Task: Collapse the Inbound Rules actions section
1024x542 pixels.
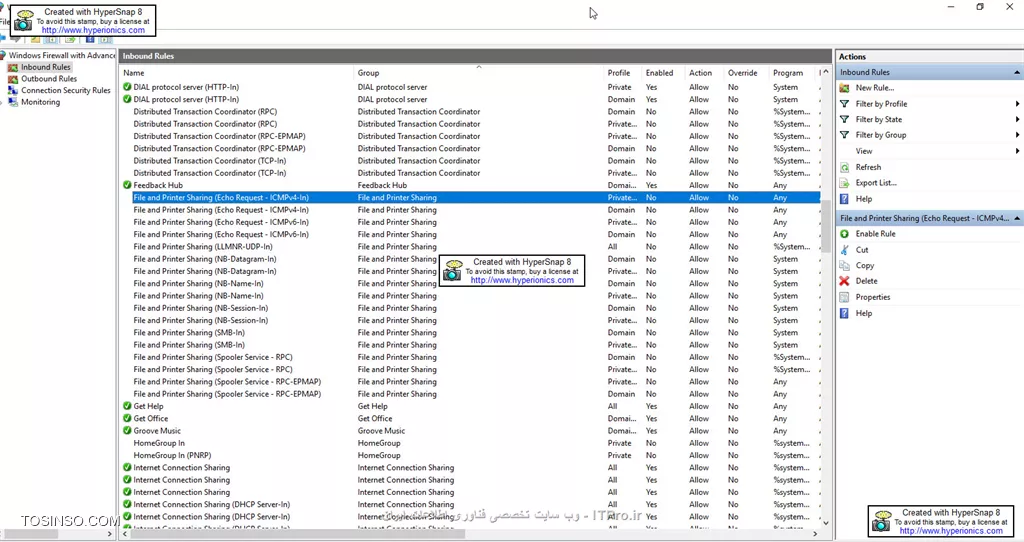Action: coord(1017,72)
